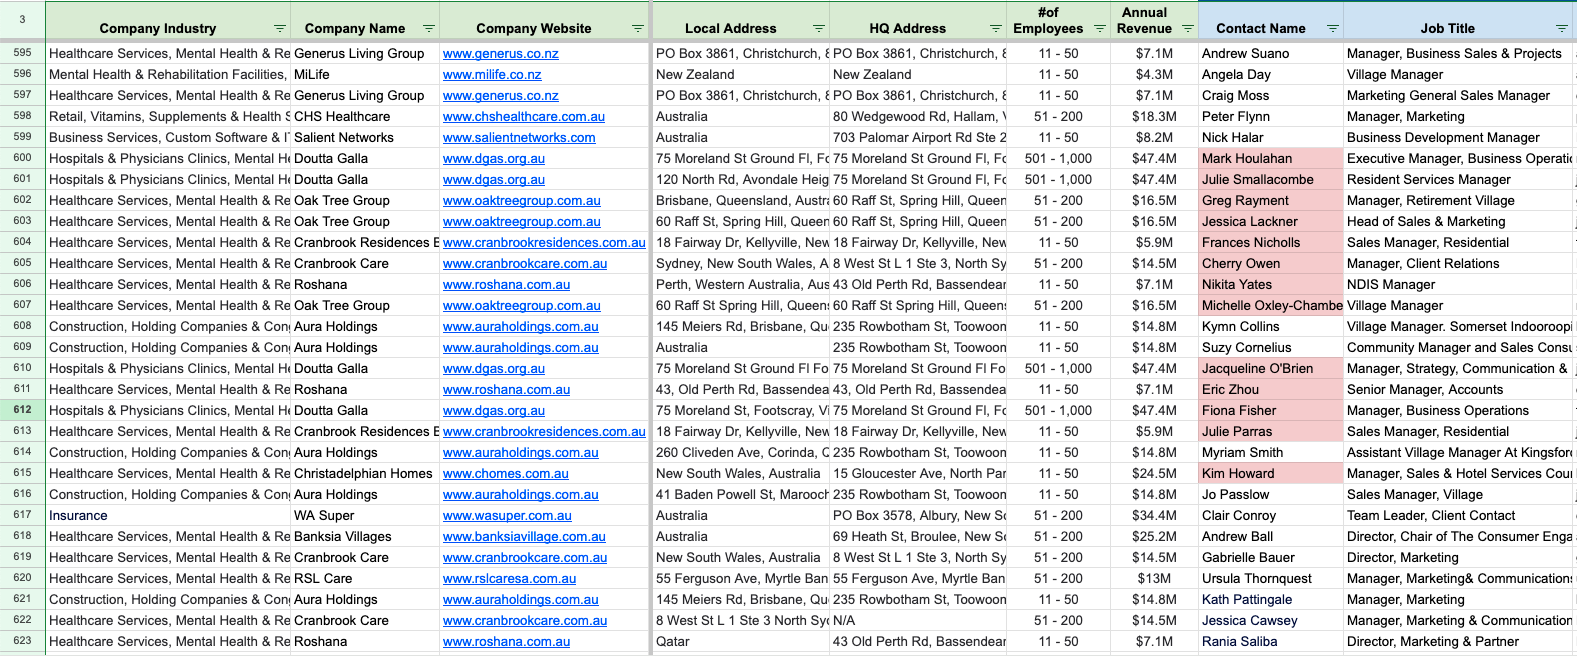Select the Qatar local address cell
The image size is (1577, 656).
pyautogui.click(x=741, y=642)
